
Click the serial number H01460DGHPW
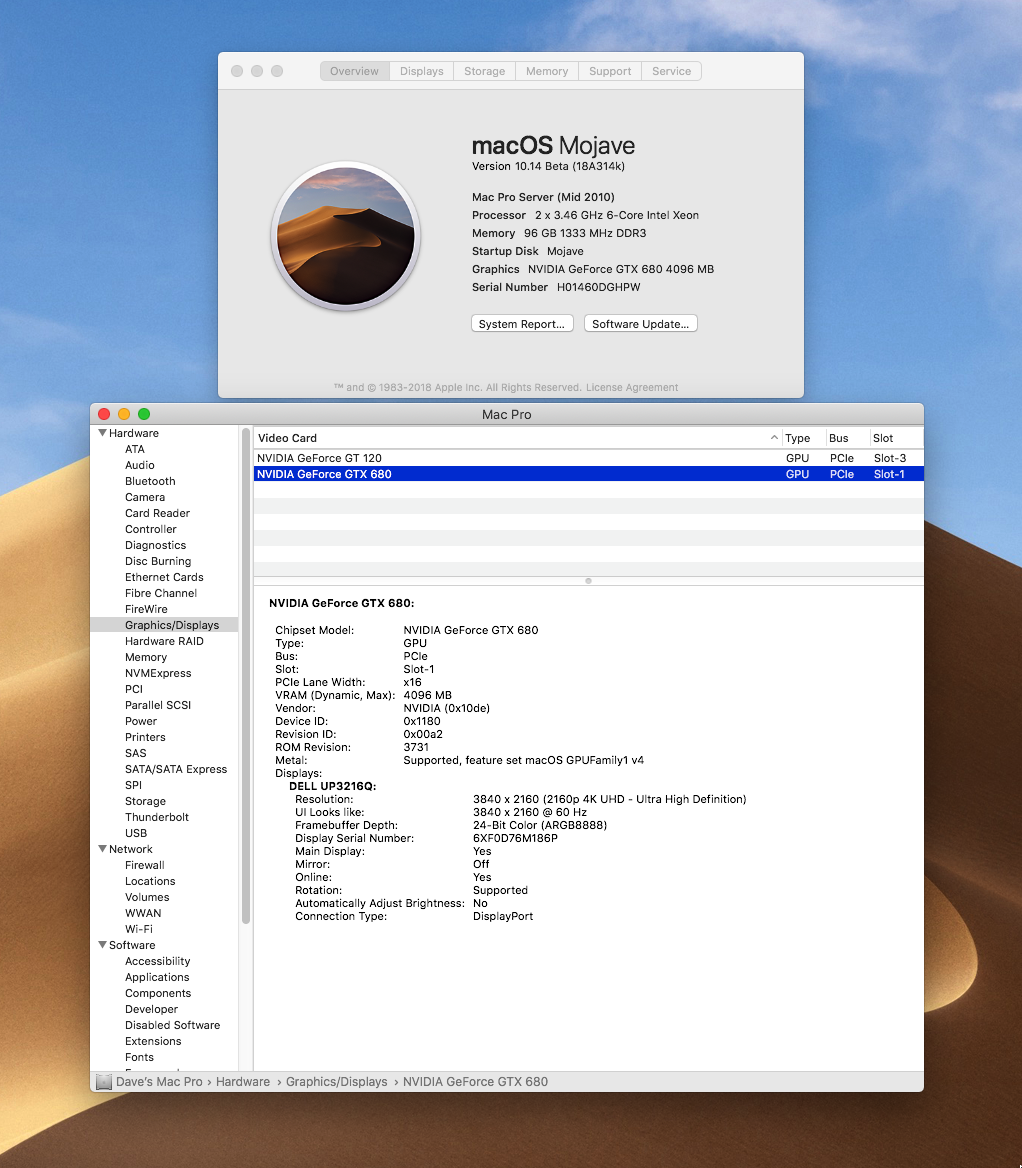point(598,287)
